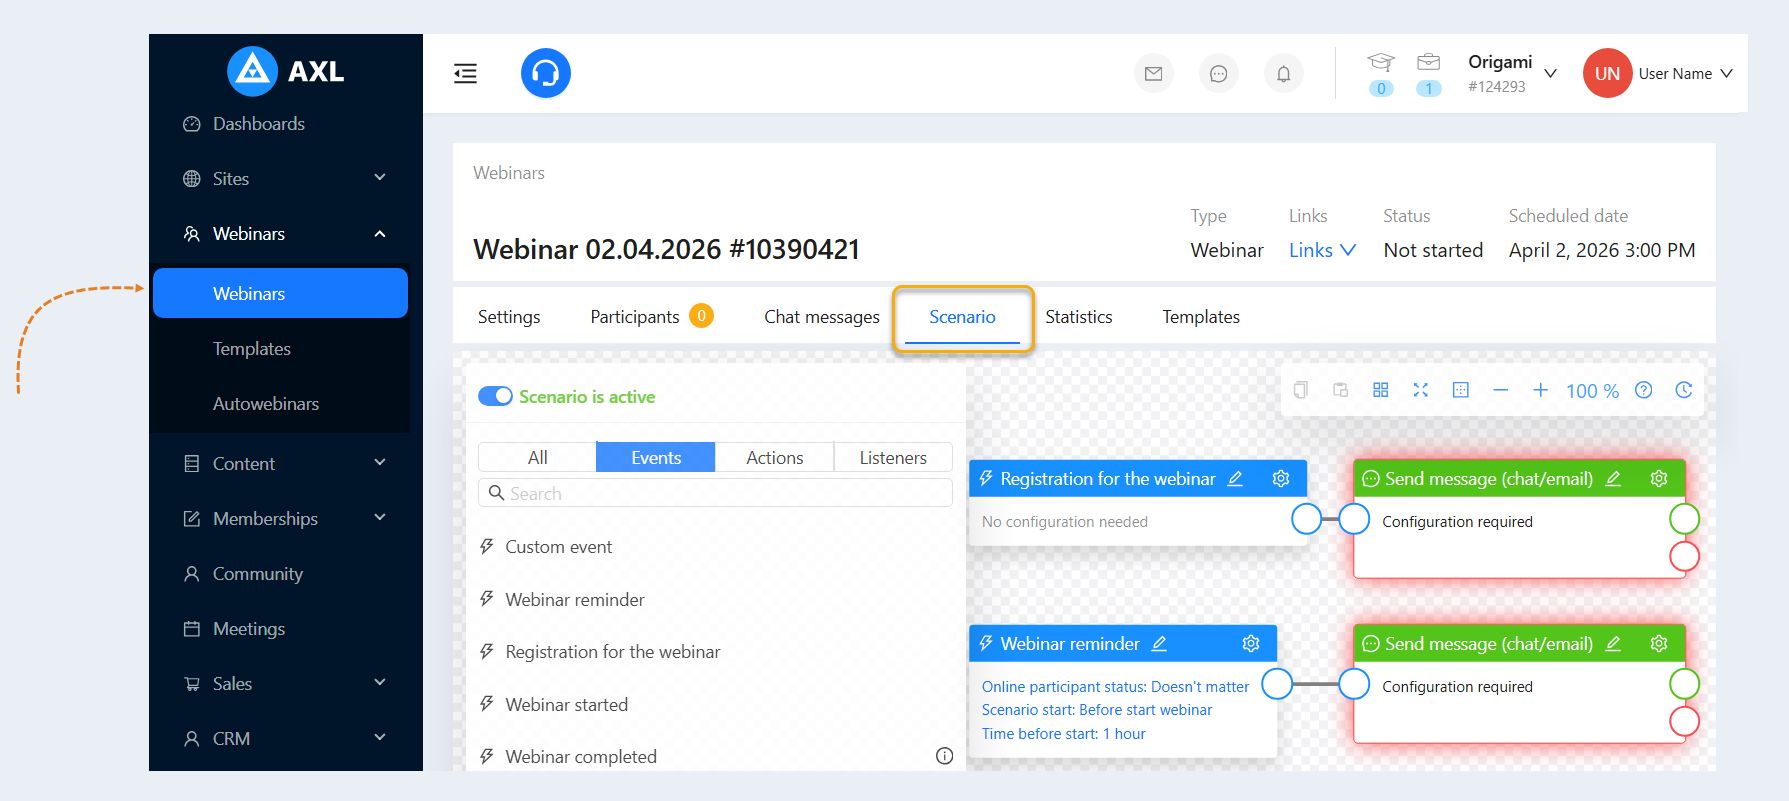Click the dotted grid icon in scenario toolbar
The height and width of the screenshot is (801, 1789).
(x=1460, y=390)
